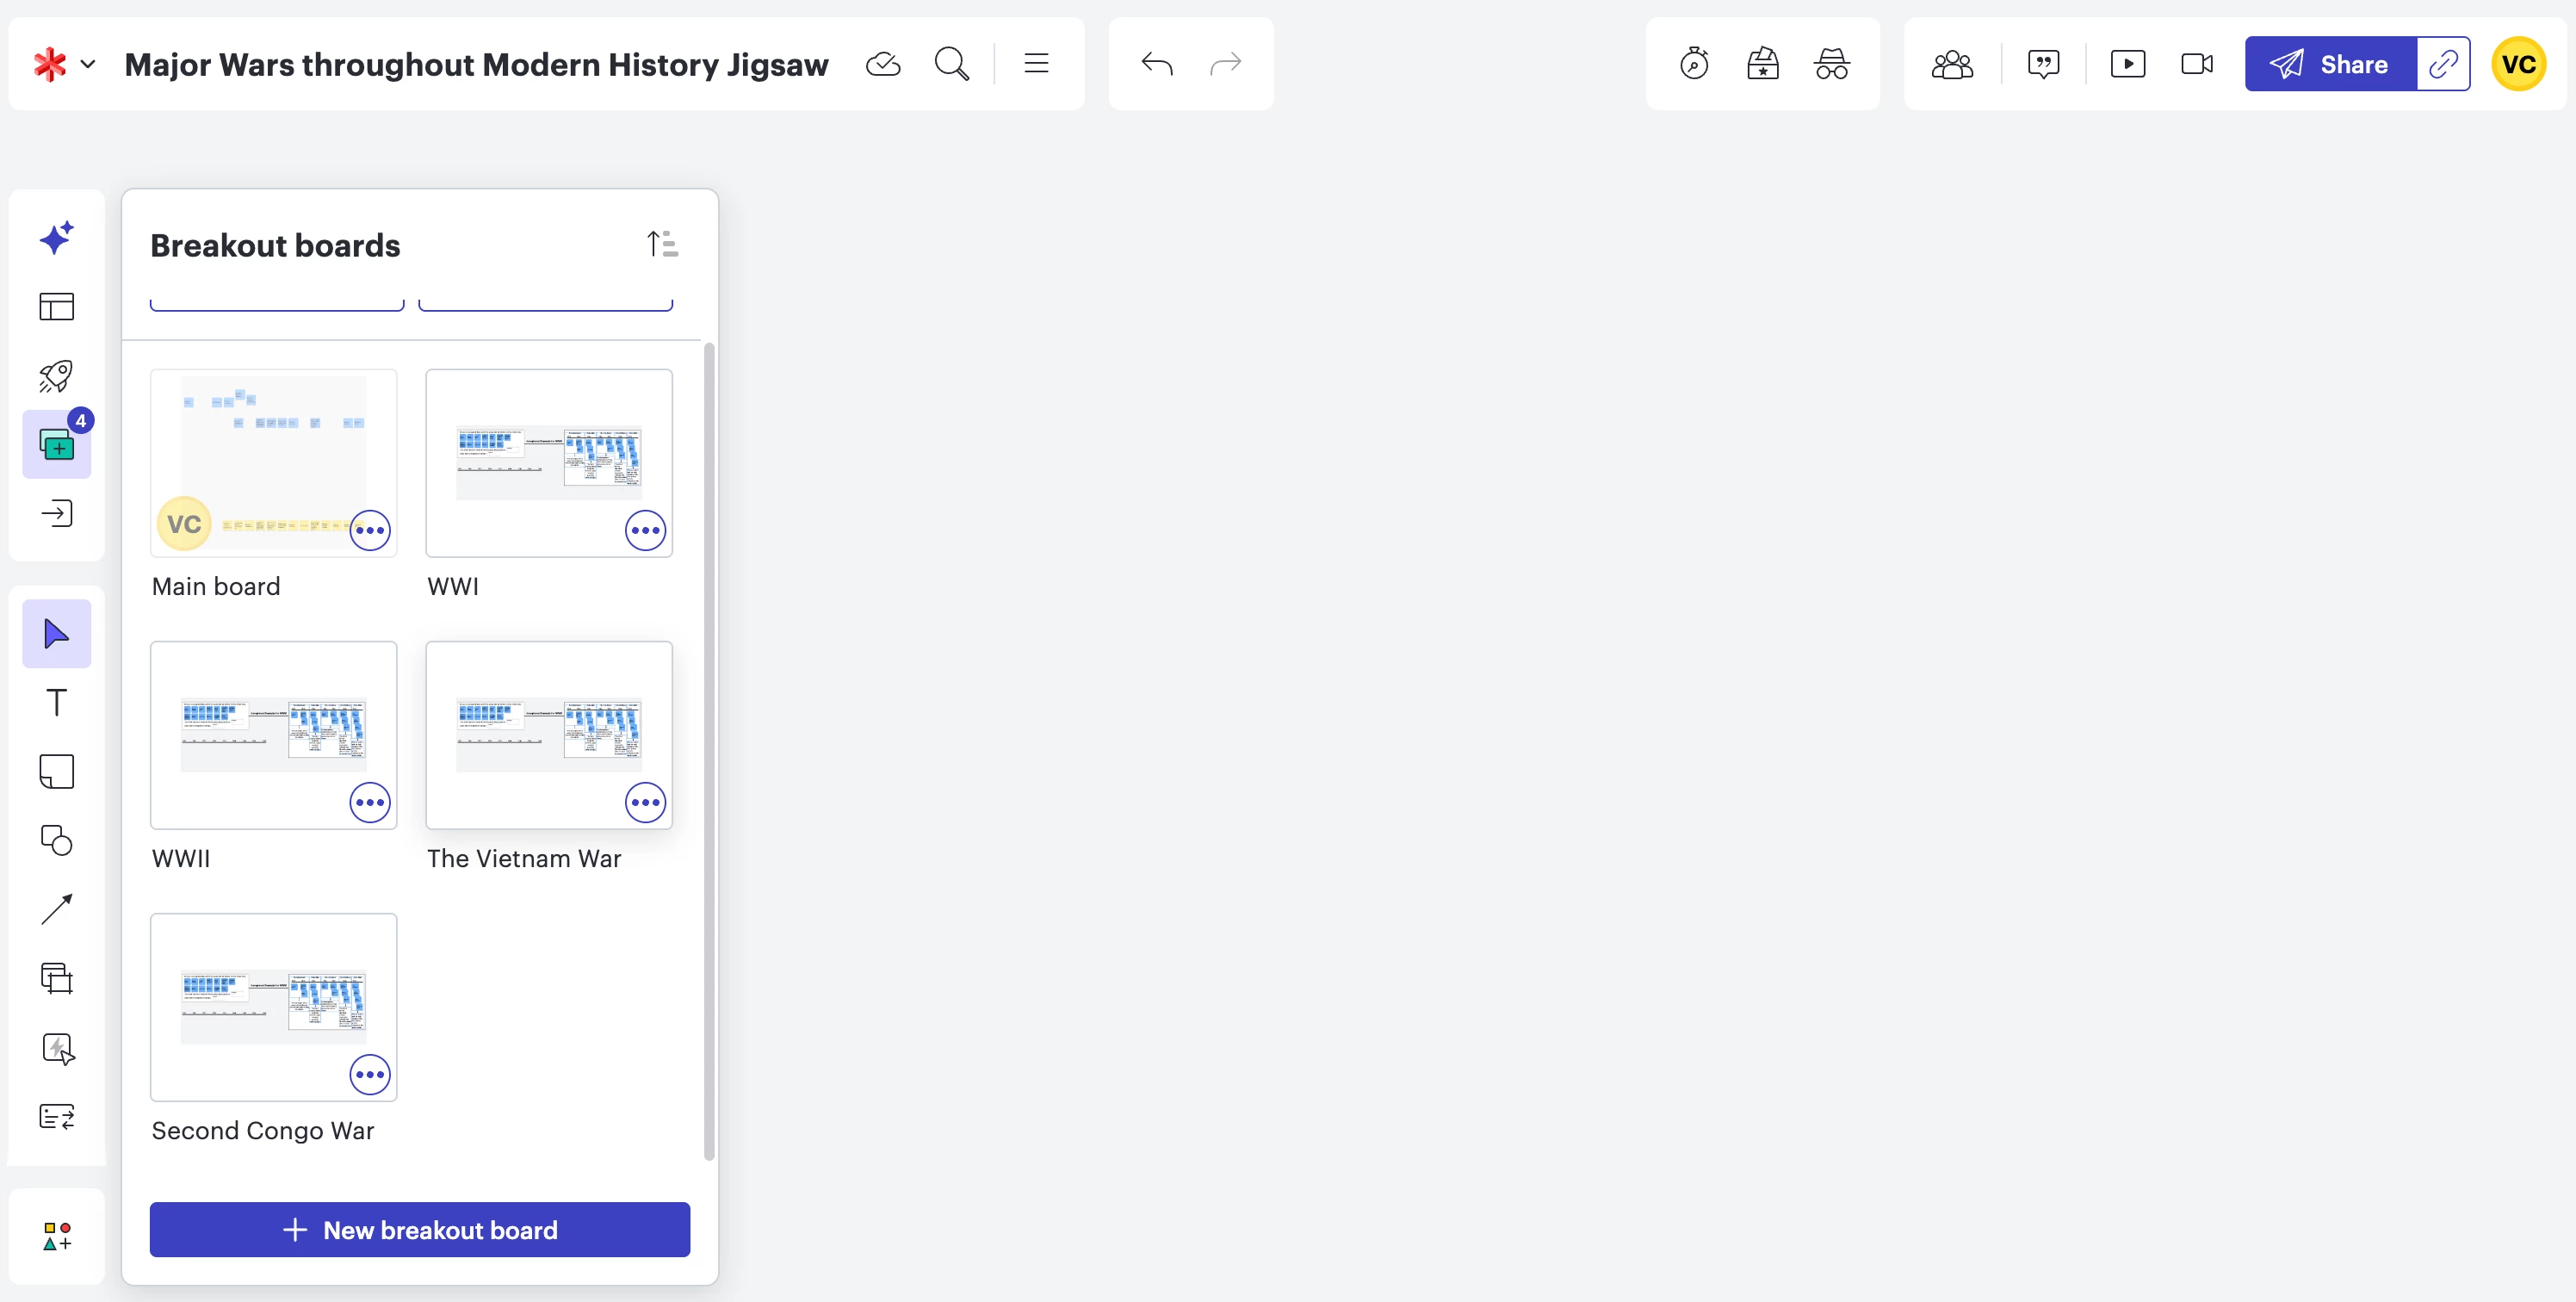Screen dimensions: 2576x1302
Task: Click New breakout board button
Action: pyautogui.click(x=420, y=1229)
